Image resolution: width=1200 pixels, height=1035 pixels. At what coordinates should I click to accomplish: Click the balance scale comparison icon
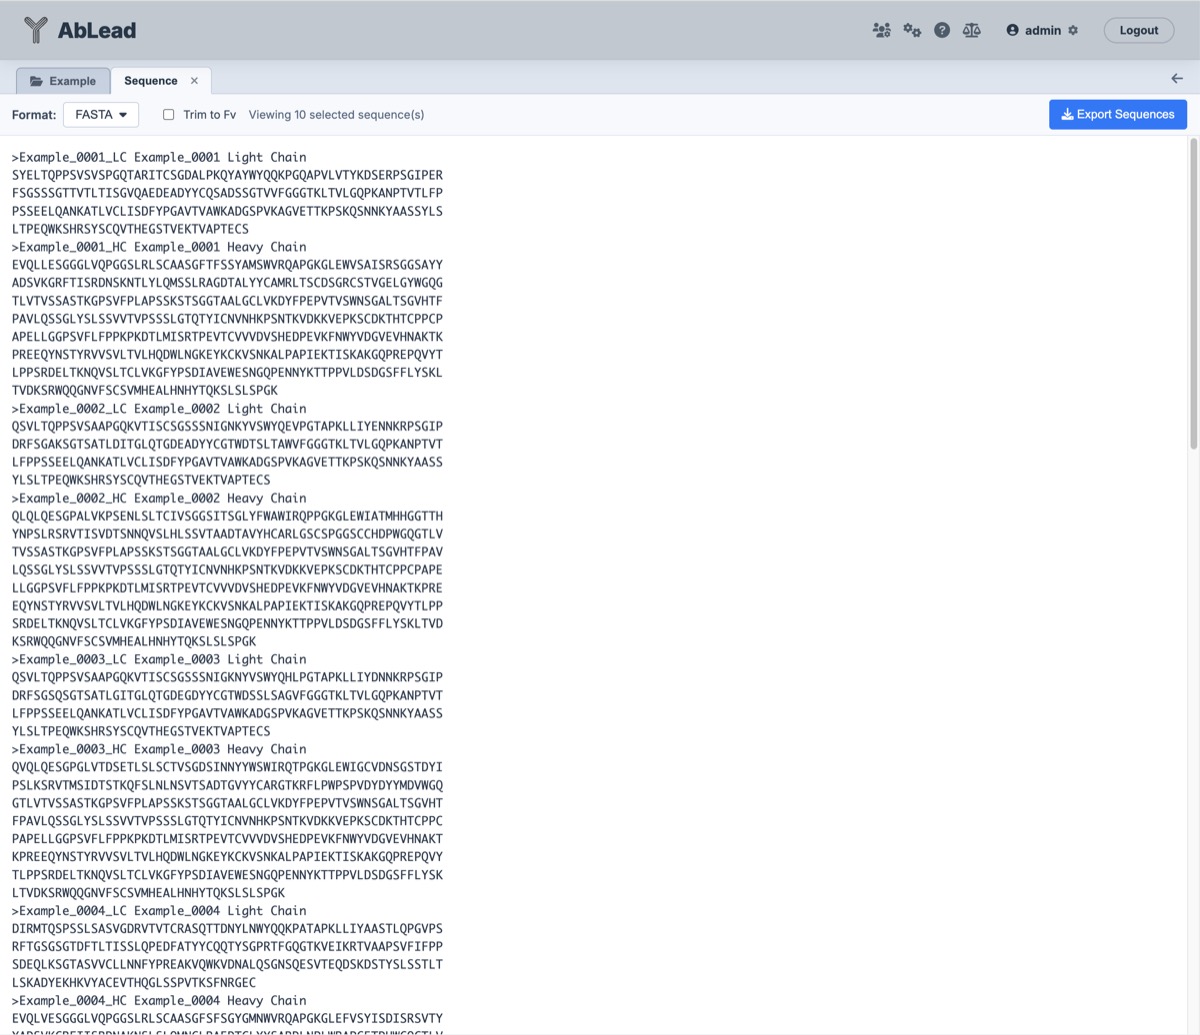click(x=971, y=30)
